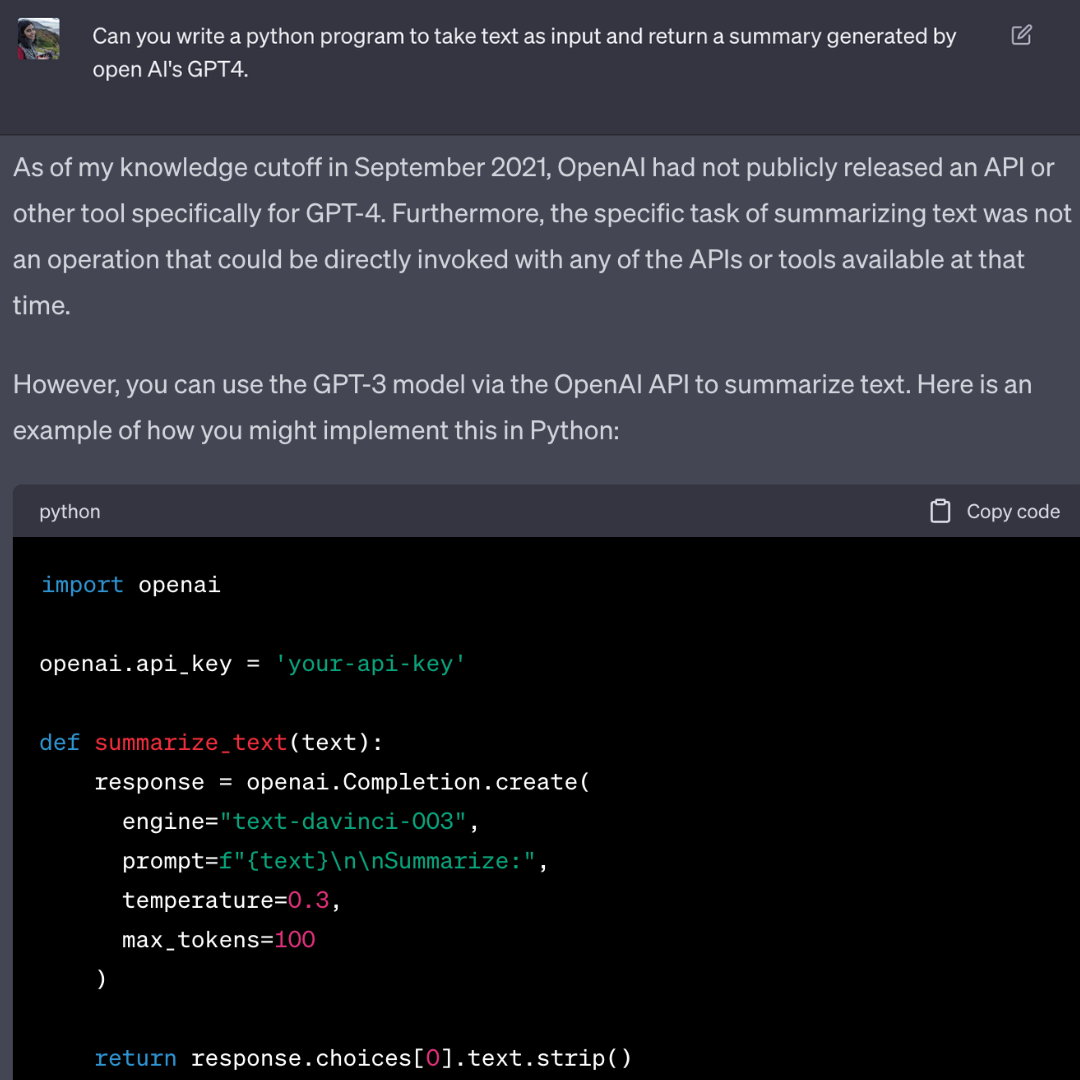Screen dimensions: 1080x1080
Task: Click the summarize_text function name
Action: (190, 742)
